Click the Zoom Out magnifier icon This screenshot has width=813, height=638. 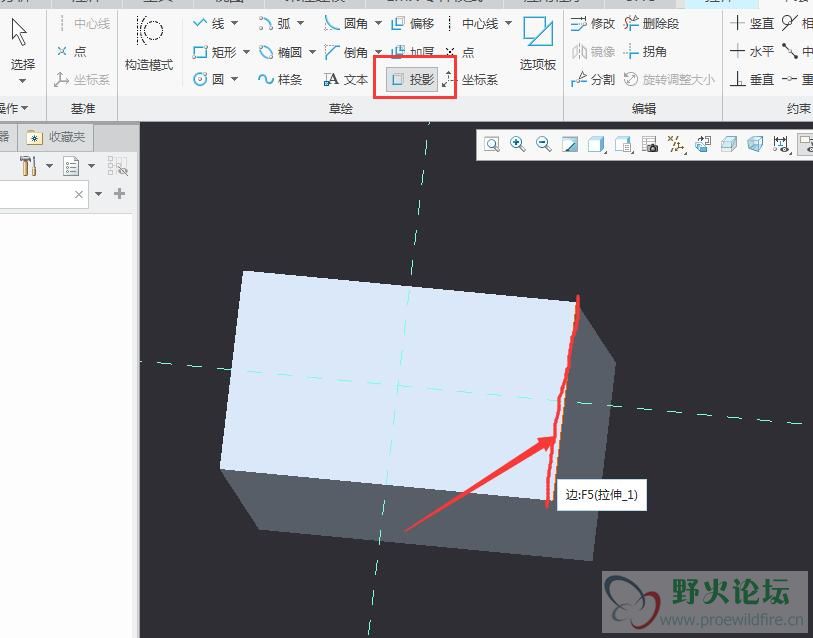(x=543, y=144)
